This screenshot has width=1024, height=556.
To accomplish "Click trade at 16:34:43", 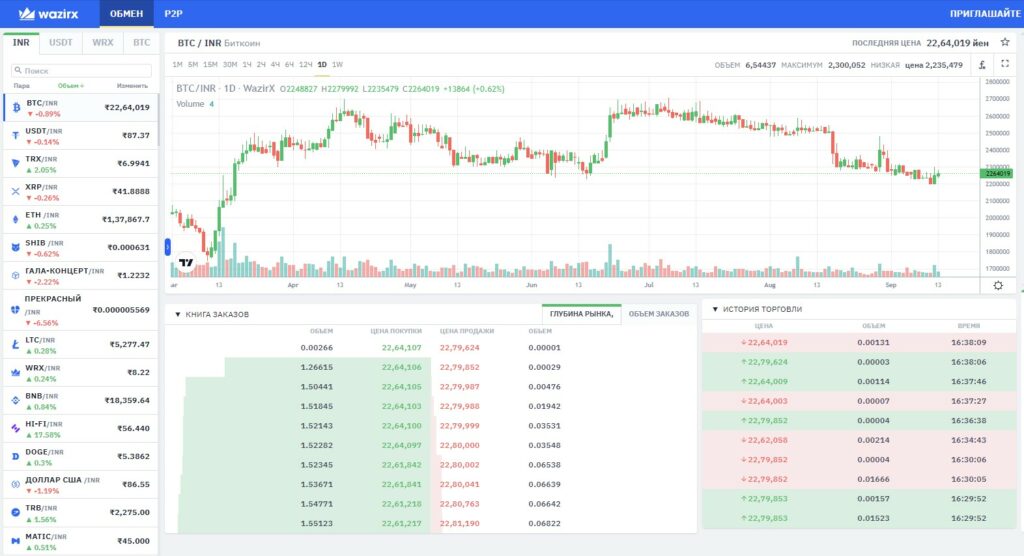I will click(858, 440).
